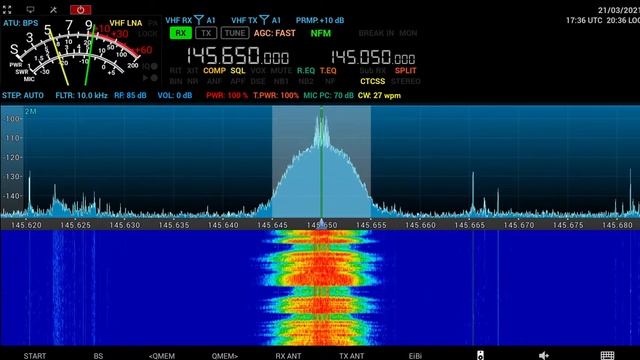Screen dimensions: 640x360
Task: Adjust CW: 27 wpm speed
Action: tap(379, 96)
